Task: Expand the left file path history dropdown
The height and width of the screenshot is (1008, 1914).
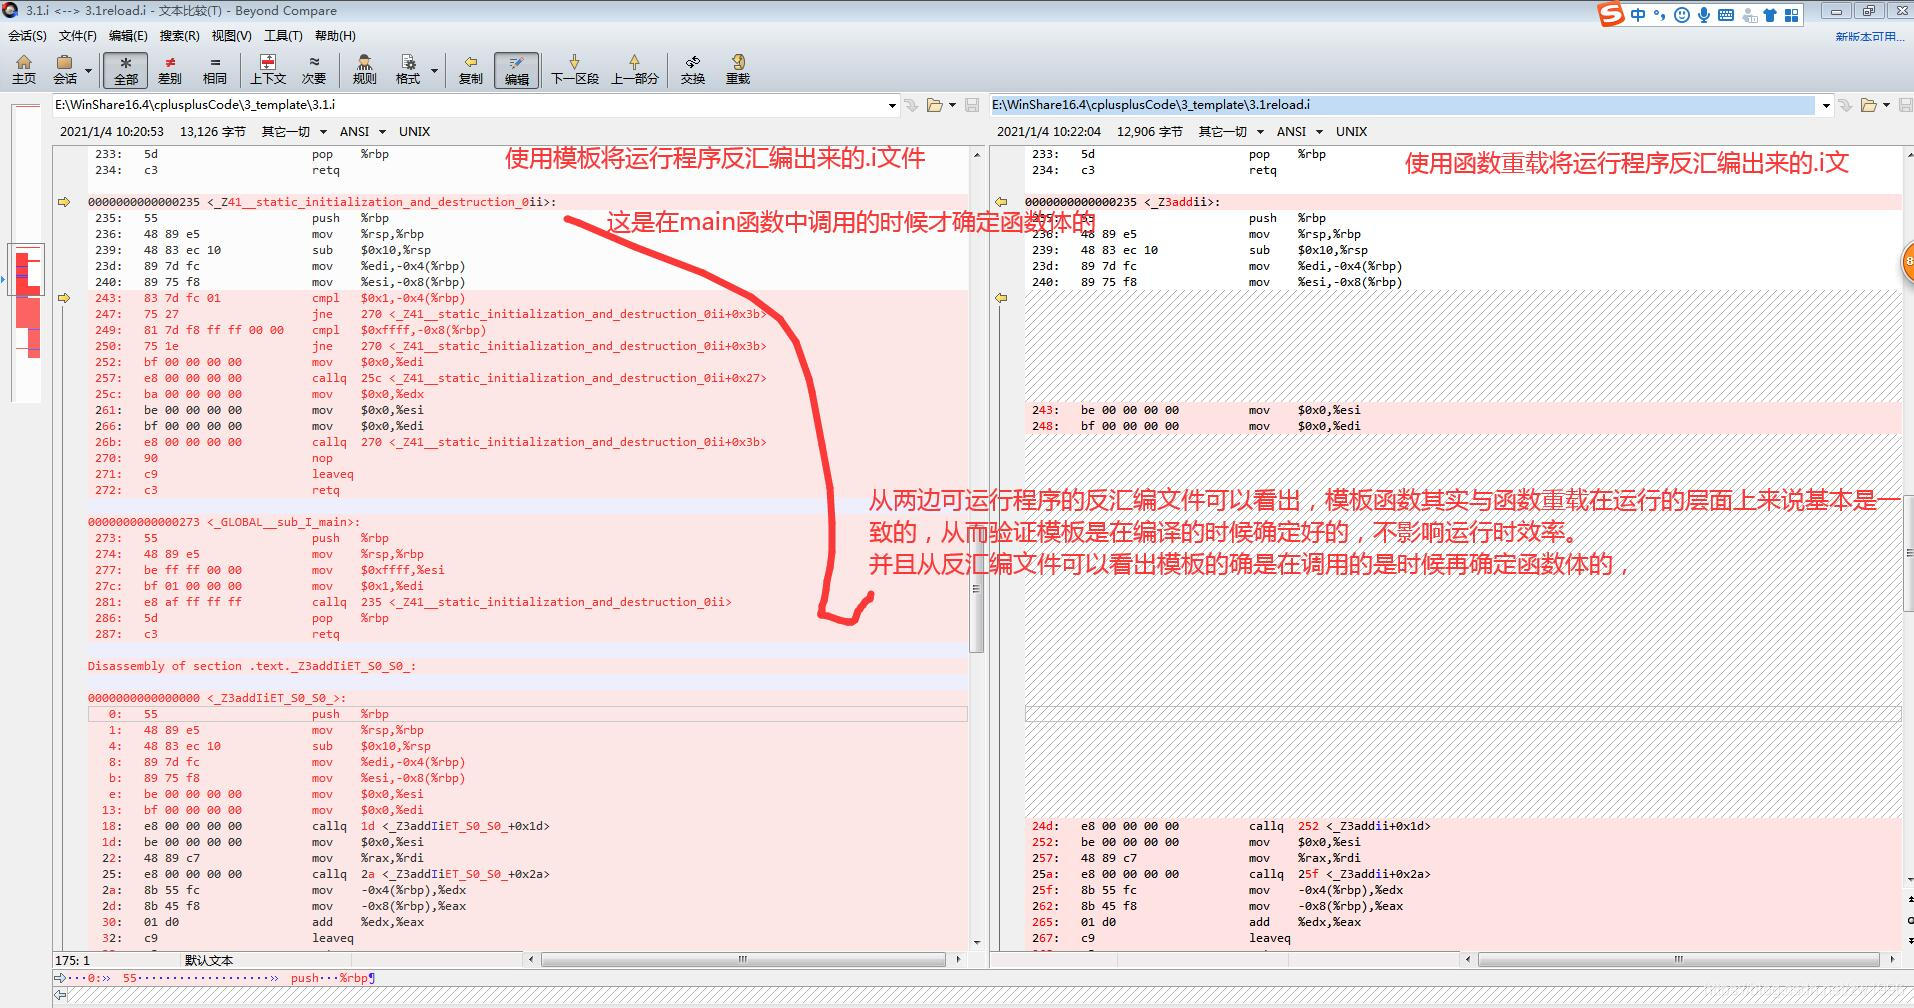Action: tap(892, 105)
